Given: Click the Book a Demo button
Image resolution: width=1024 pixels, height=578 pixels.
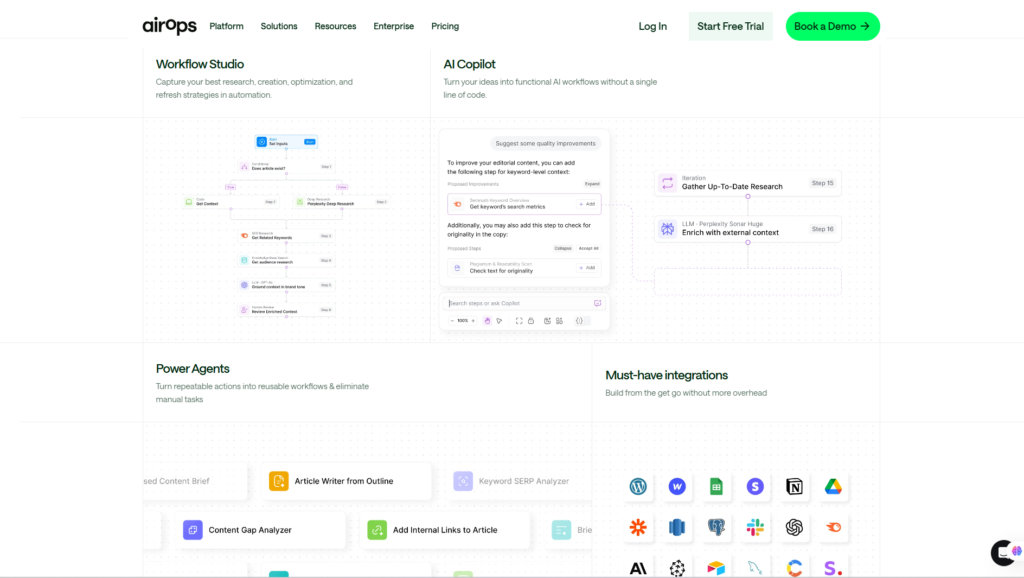Looking at the screenshot, I should 833,26.
